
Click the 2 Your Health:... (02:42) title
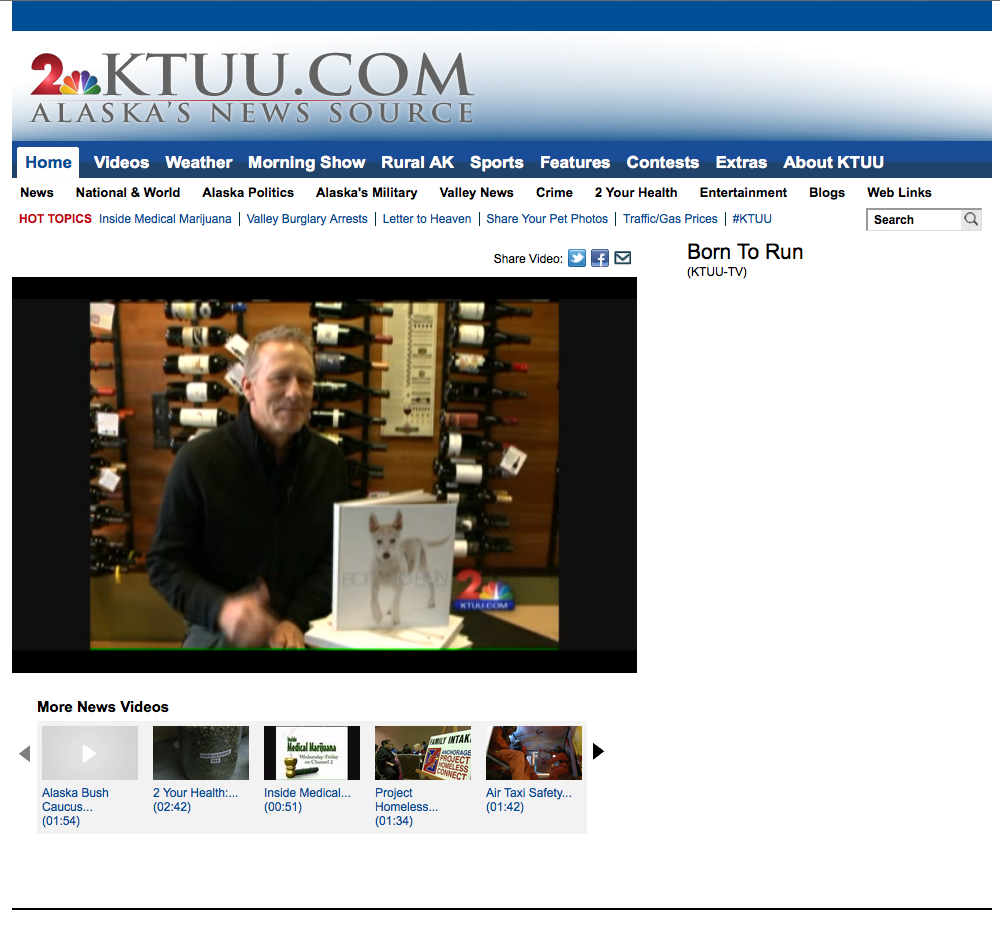click(x=195, y=799)
